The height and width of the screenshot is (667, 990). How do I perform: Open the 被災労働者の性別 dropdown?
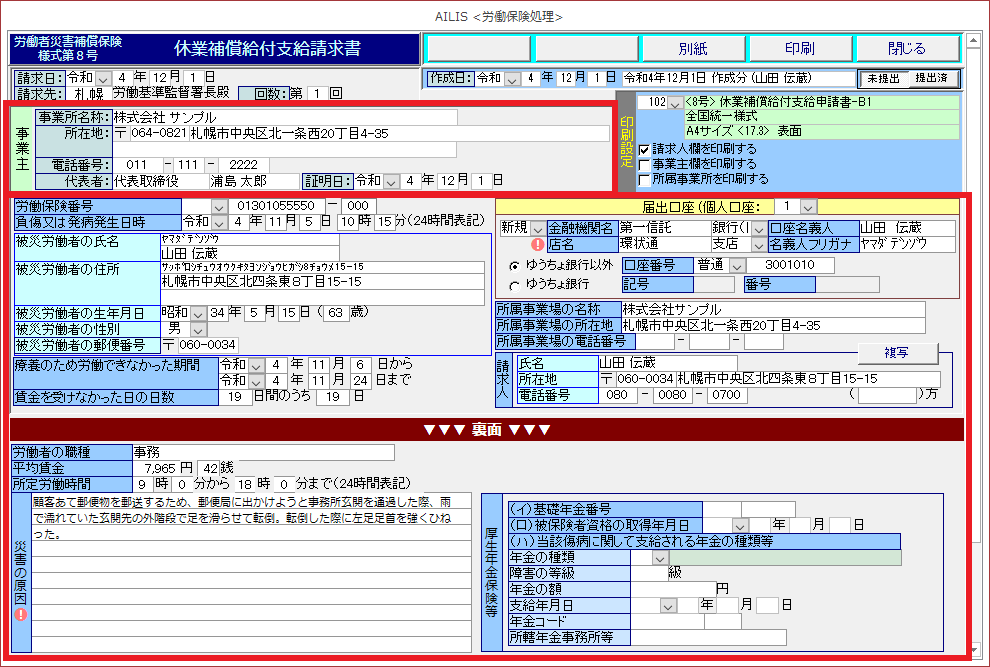click(198, 329)
